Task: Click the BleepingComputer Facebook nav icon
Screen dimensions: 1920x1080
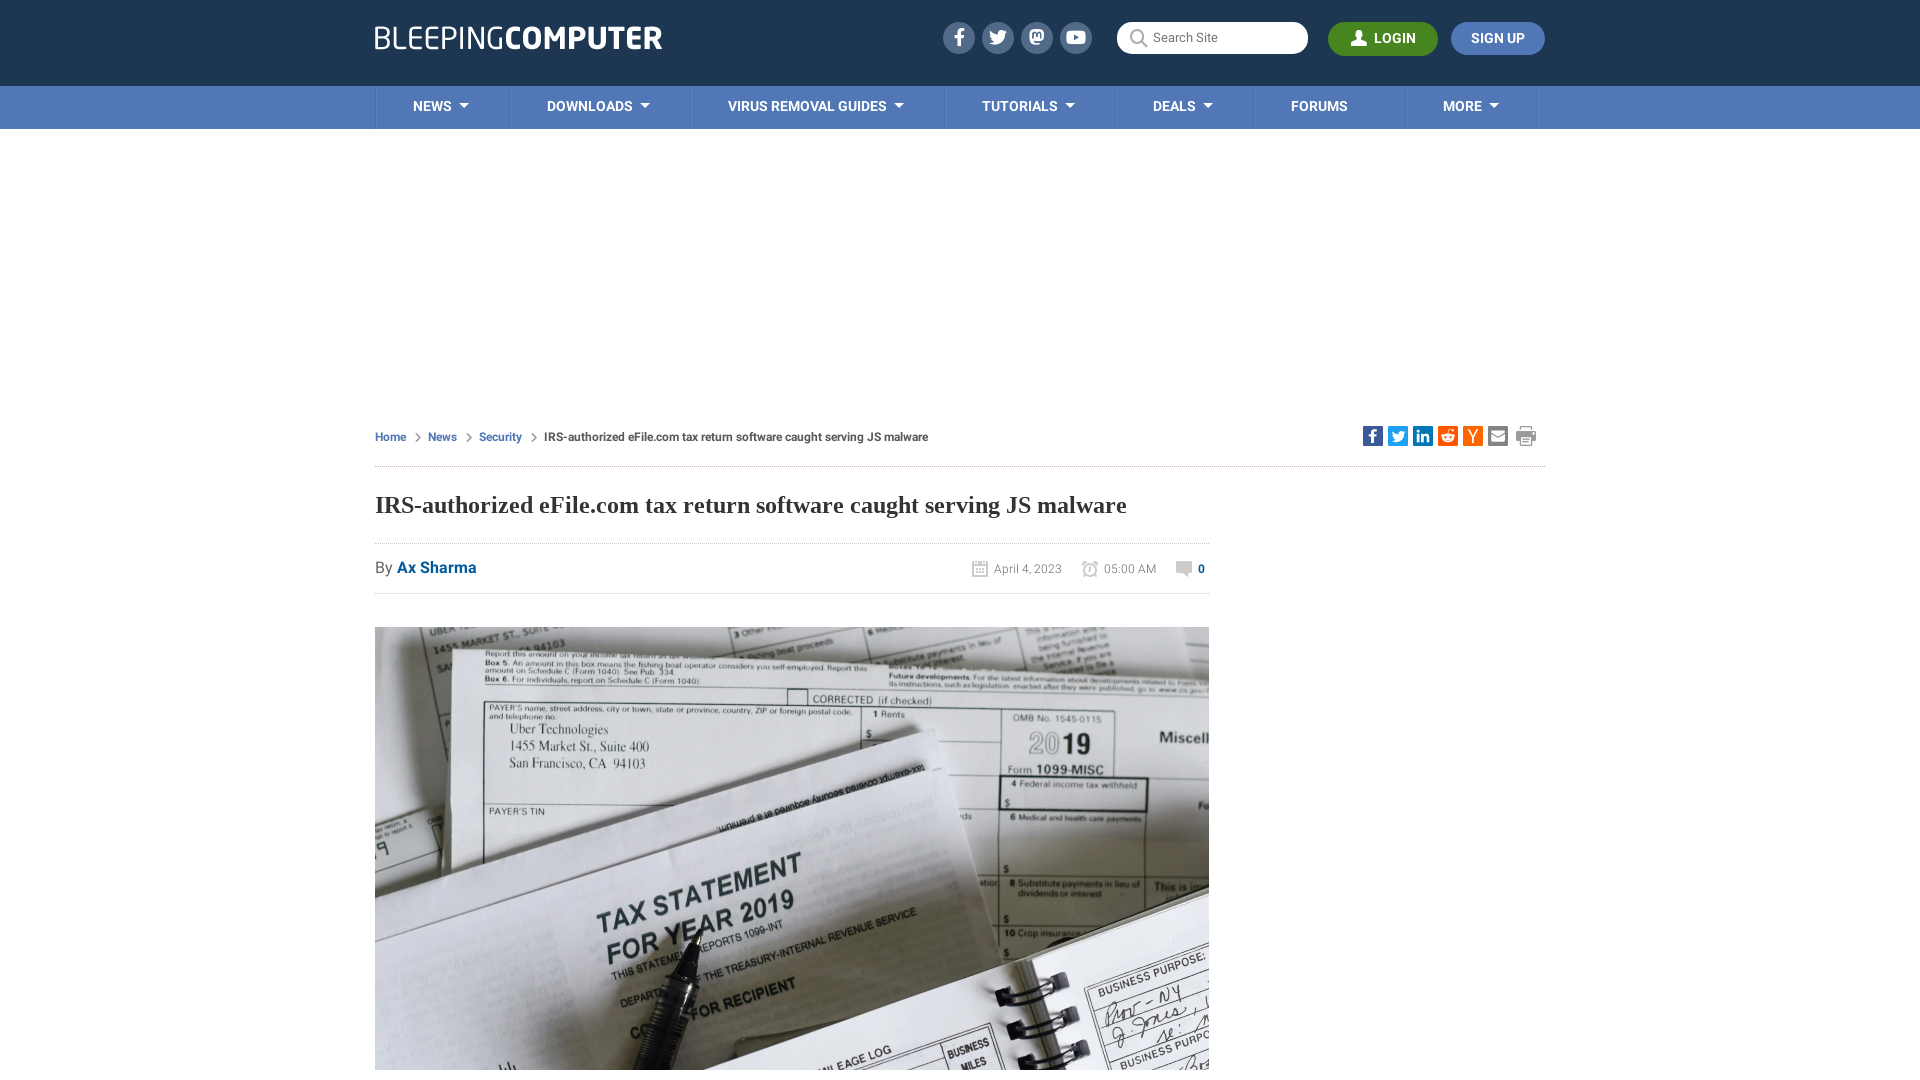Action: click(957, 37)
